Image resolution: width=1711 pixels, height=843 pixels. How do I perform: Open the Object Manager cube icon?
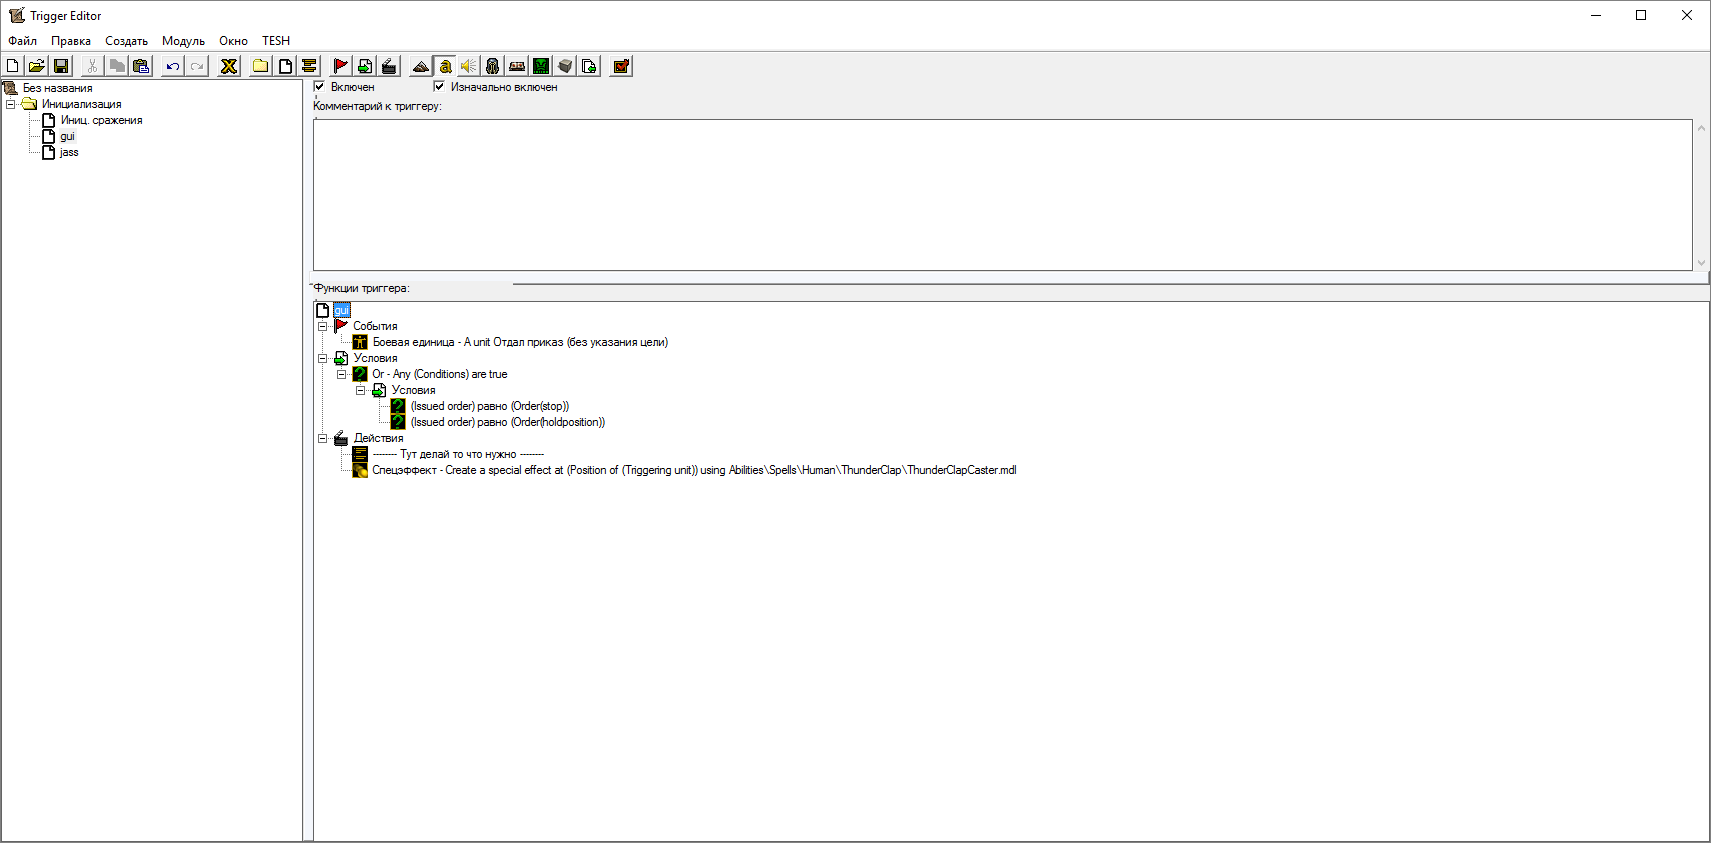click(x=565, y=66)
